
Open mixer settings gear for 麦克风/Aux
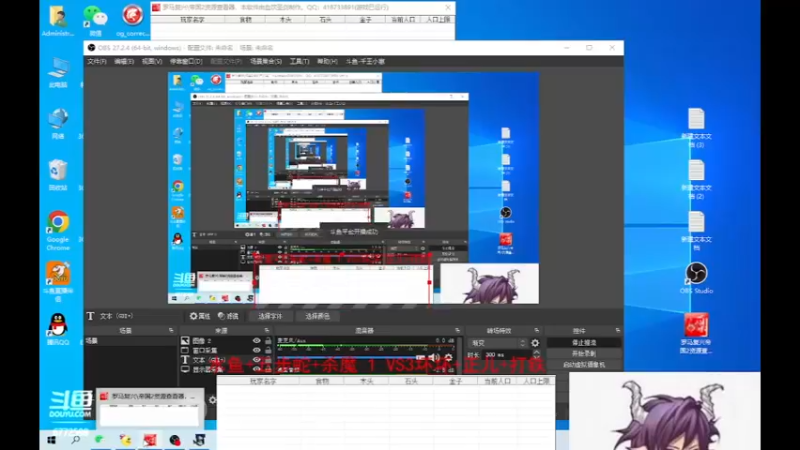[448, 358]
